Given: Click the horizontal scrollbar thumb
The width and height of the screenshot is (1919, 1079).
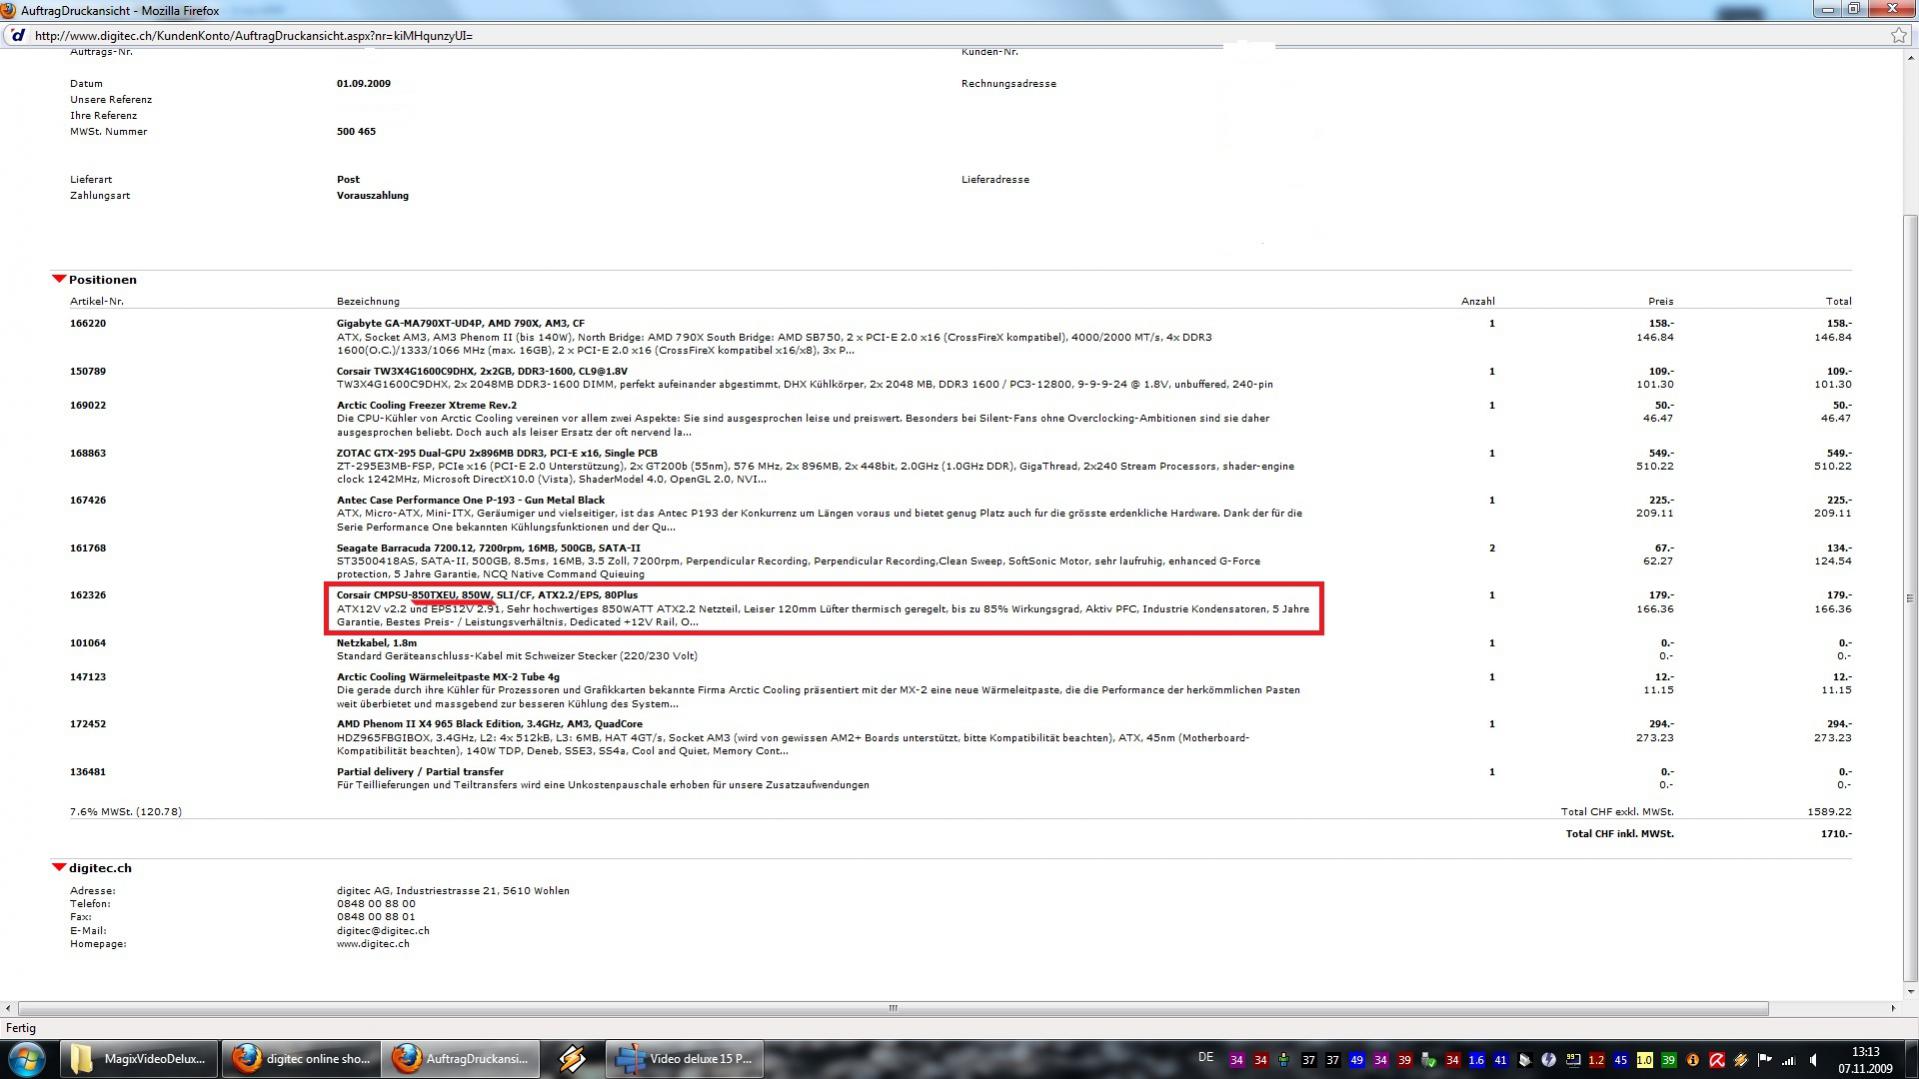Looking at the screenshot, I should [x=893, y=1008].
